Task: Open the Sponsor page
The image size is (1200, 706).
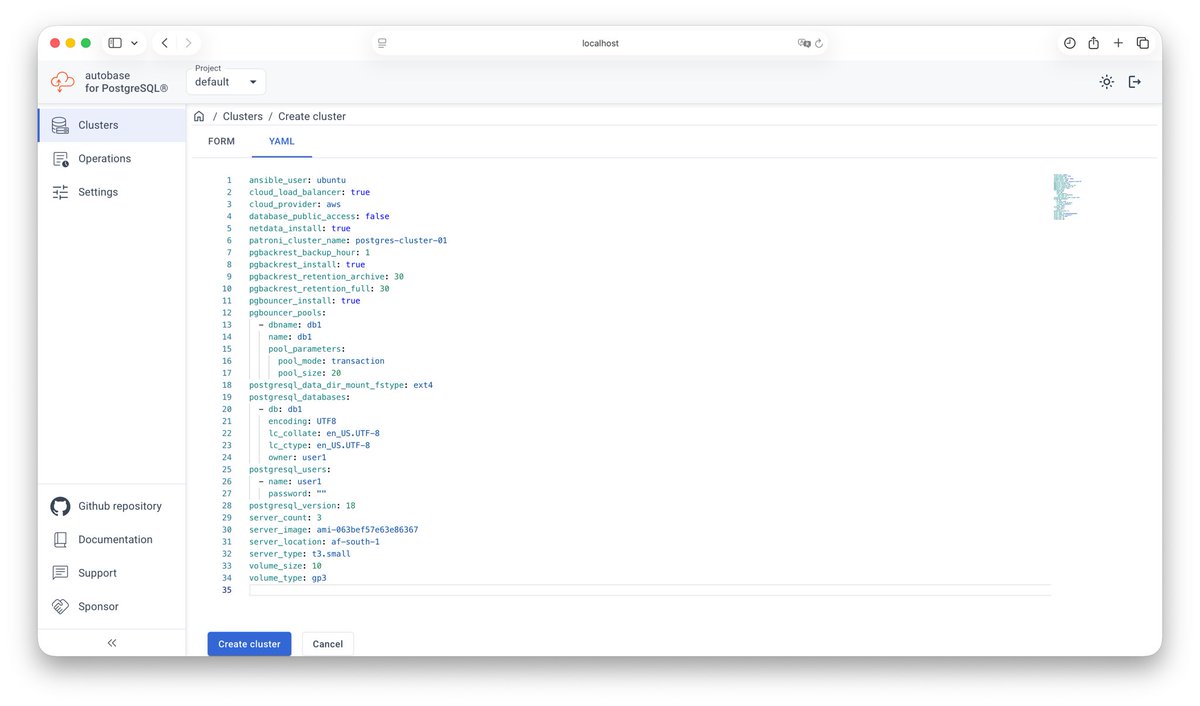Action: [x=98, y=606]
